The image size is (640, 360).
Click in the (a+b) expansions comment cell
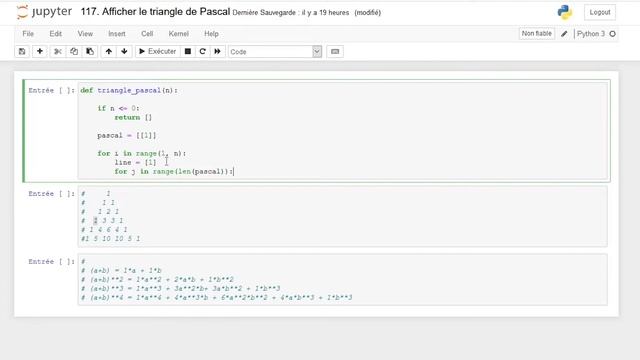(343, 280)
